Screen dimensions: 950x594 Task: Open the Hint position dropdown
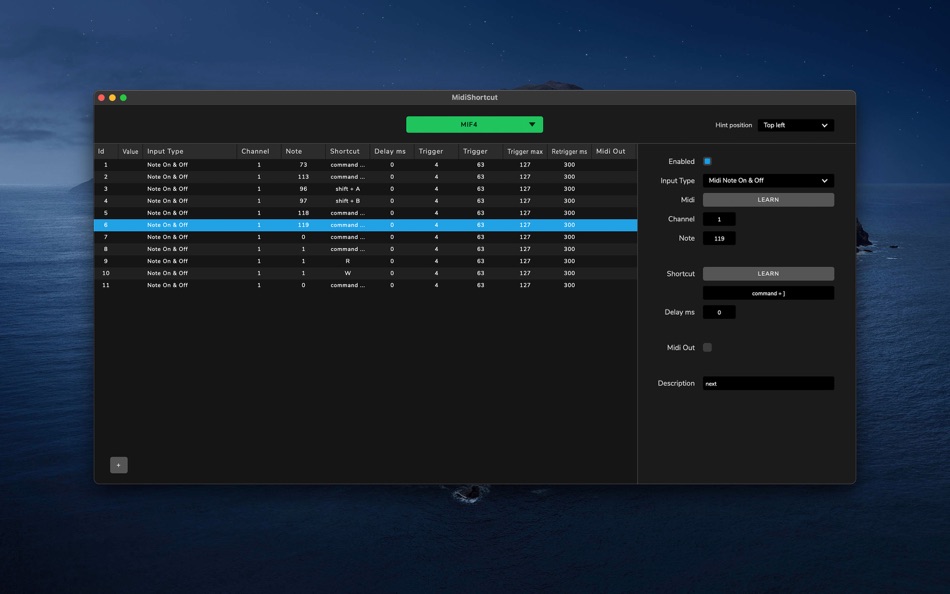pos(796,125)
